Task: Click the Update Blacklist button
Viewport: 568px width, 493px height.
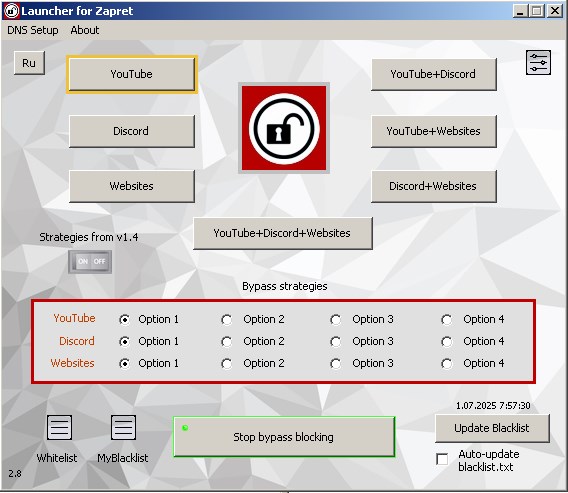Action: click(x=492, y=429)
